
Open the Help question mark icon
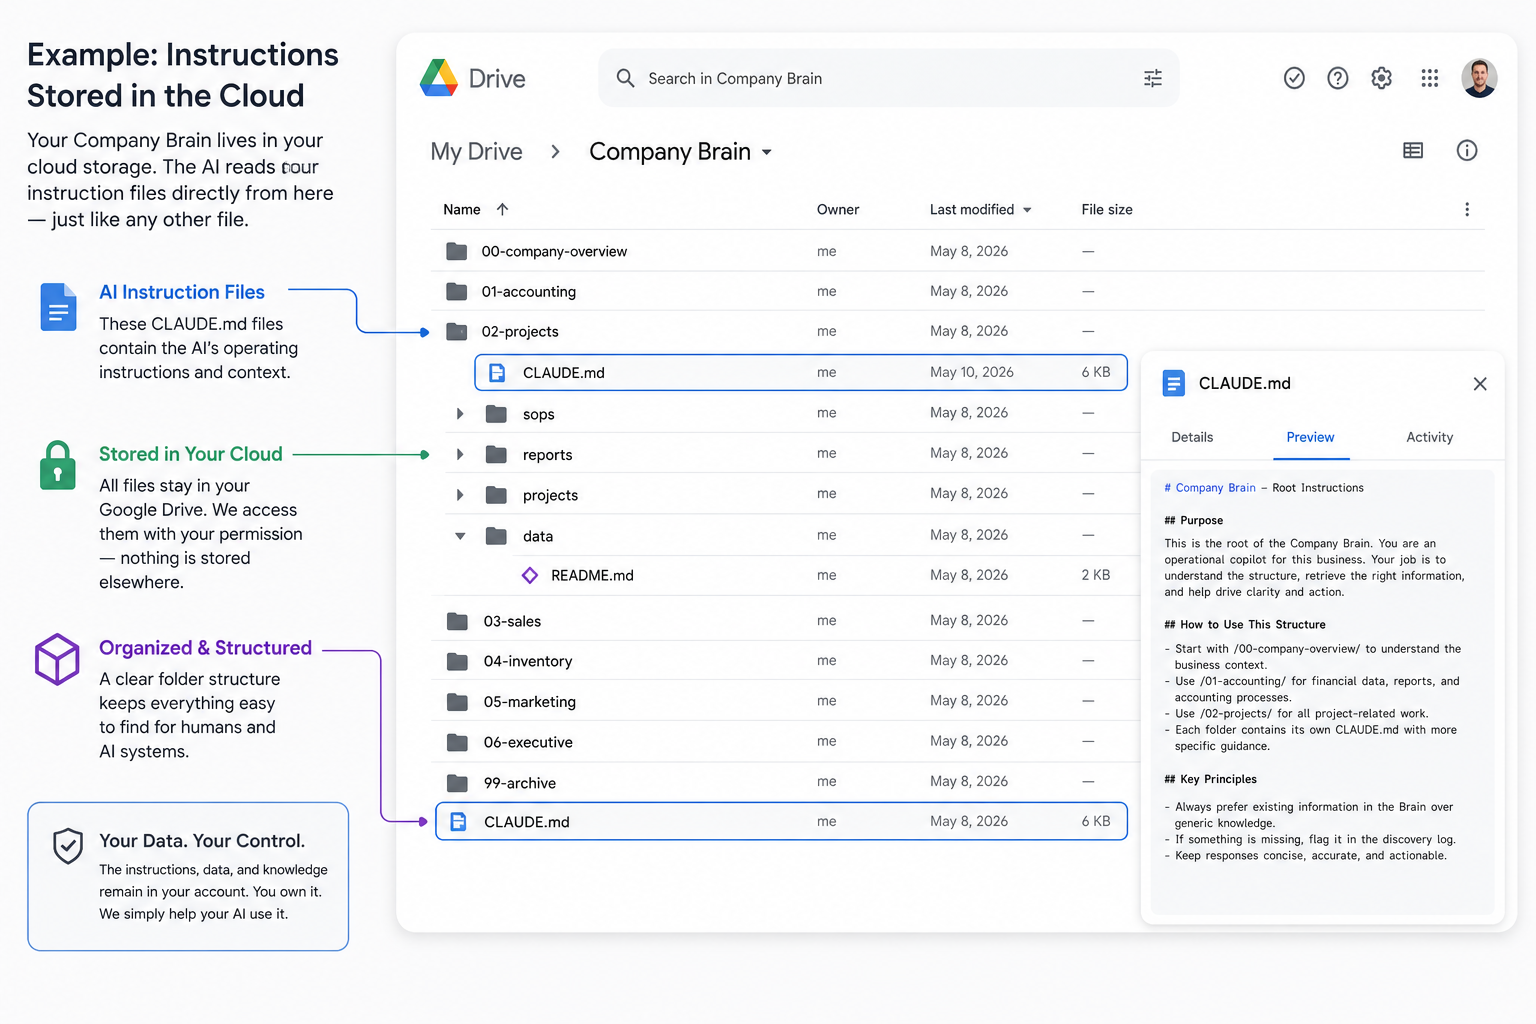point(1338,78)
